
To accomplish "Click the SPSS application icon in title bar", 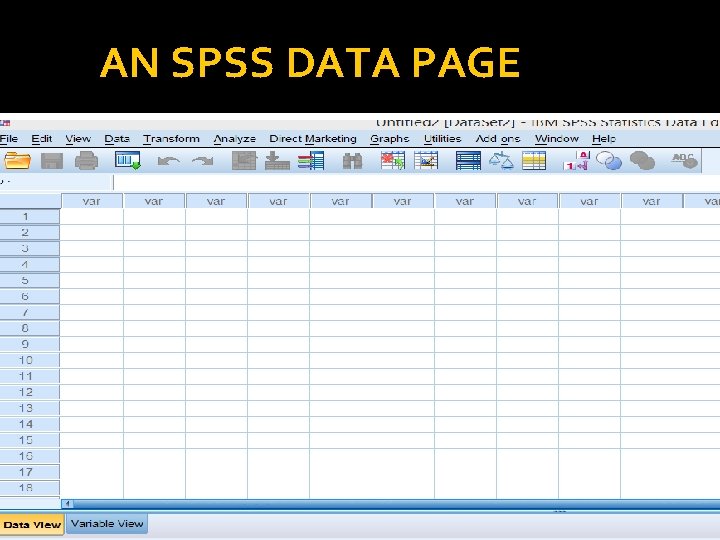I will pyautogui.click(x=5, y=123).
